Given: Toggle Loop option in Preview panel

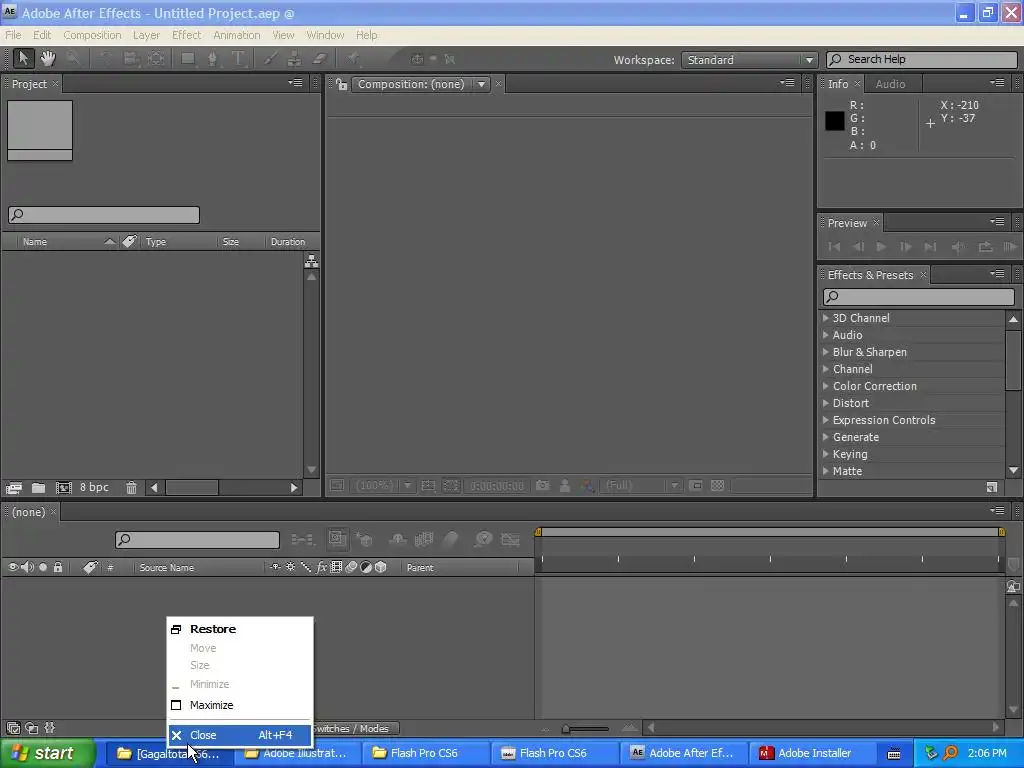Looking at the screenshot, I should pyautogui.click(x=985, y=247).
